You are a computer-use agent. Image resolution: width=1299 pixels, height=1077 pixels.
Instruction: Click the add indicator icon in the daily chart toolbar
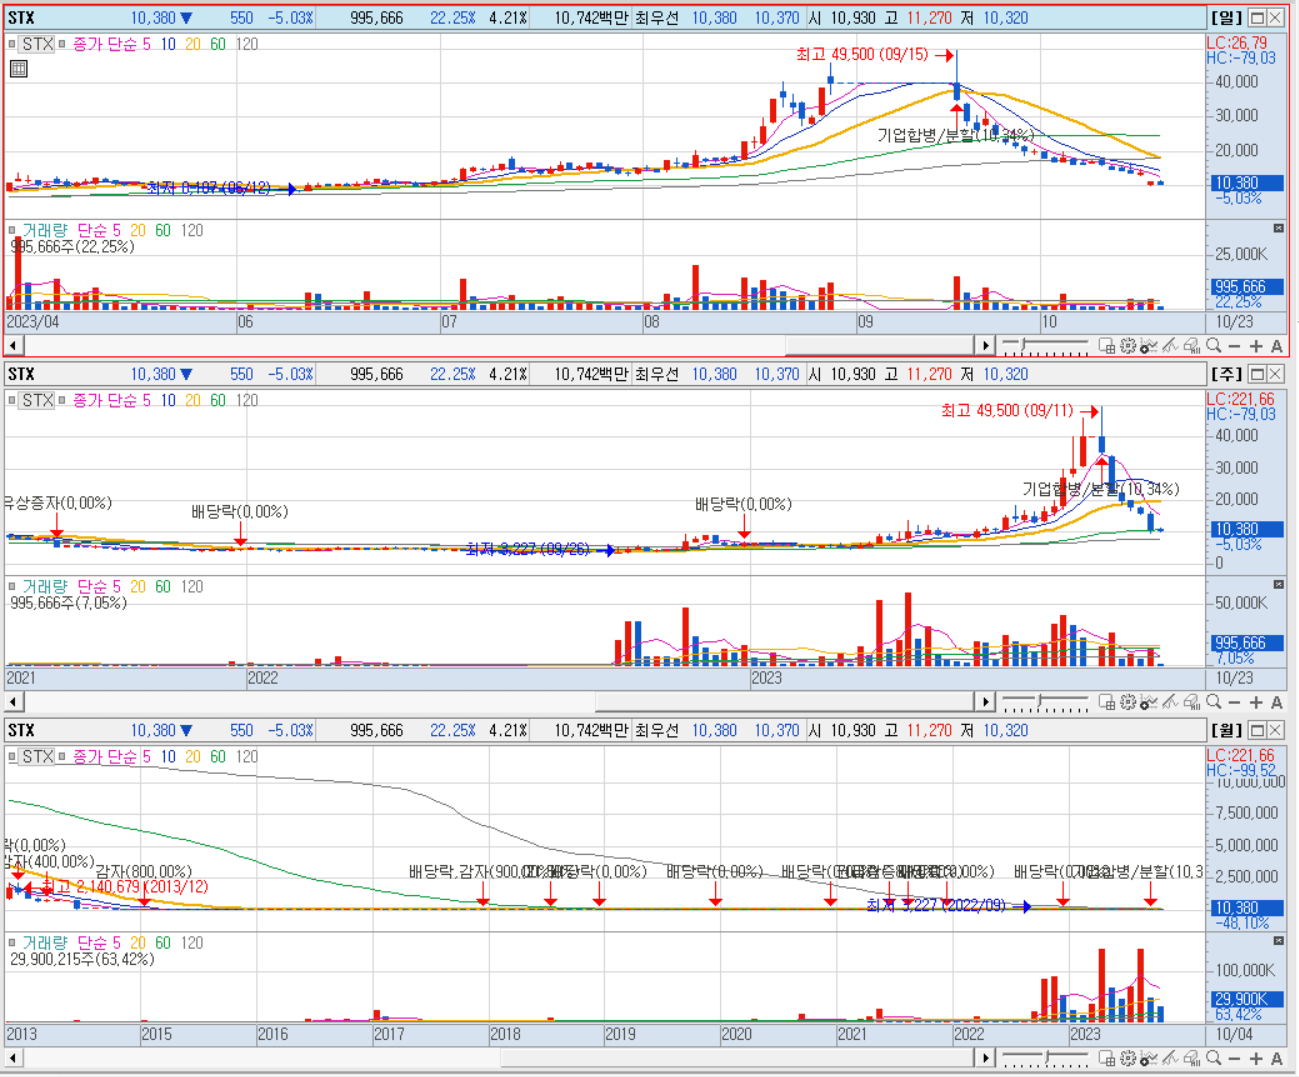click(x=1149, y=346)
